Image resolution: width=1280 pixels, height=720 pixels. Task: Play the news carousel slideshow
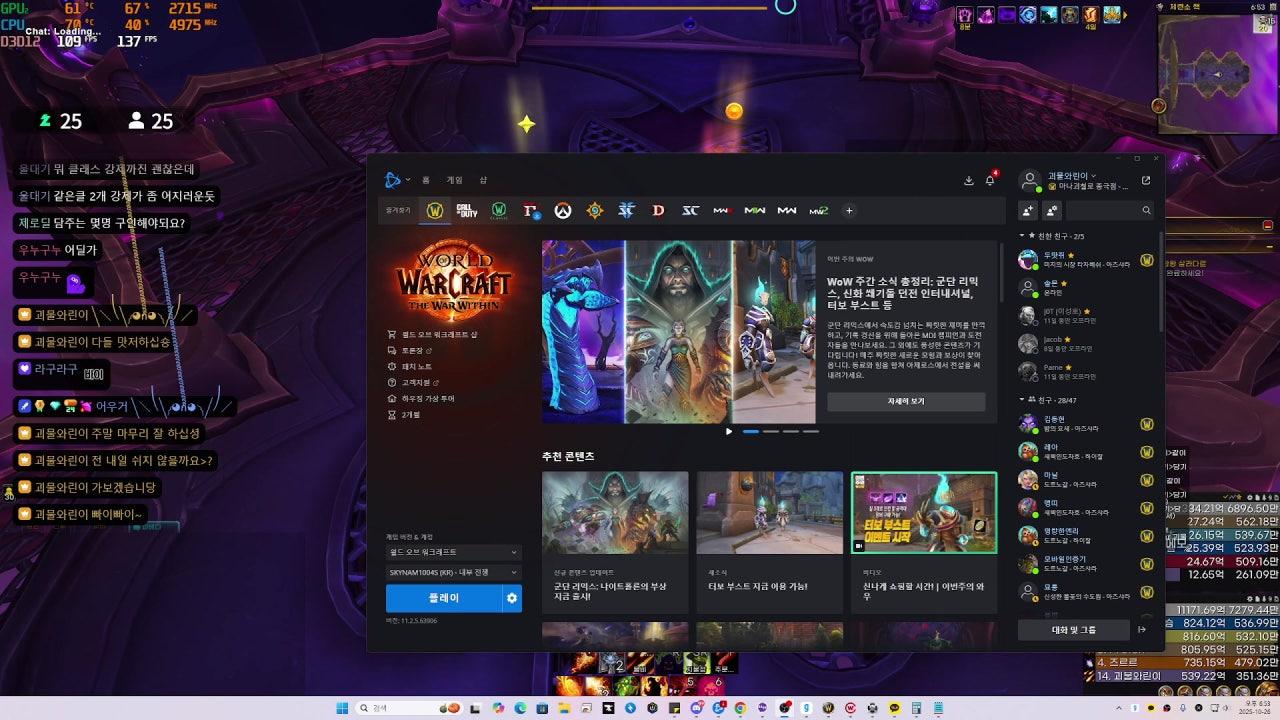coord(729,431)
